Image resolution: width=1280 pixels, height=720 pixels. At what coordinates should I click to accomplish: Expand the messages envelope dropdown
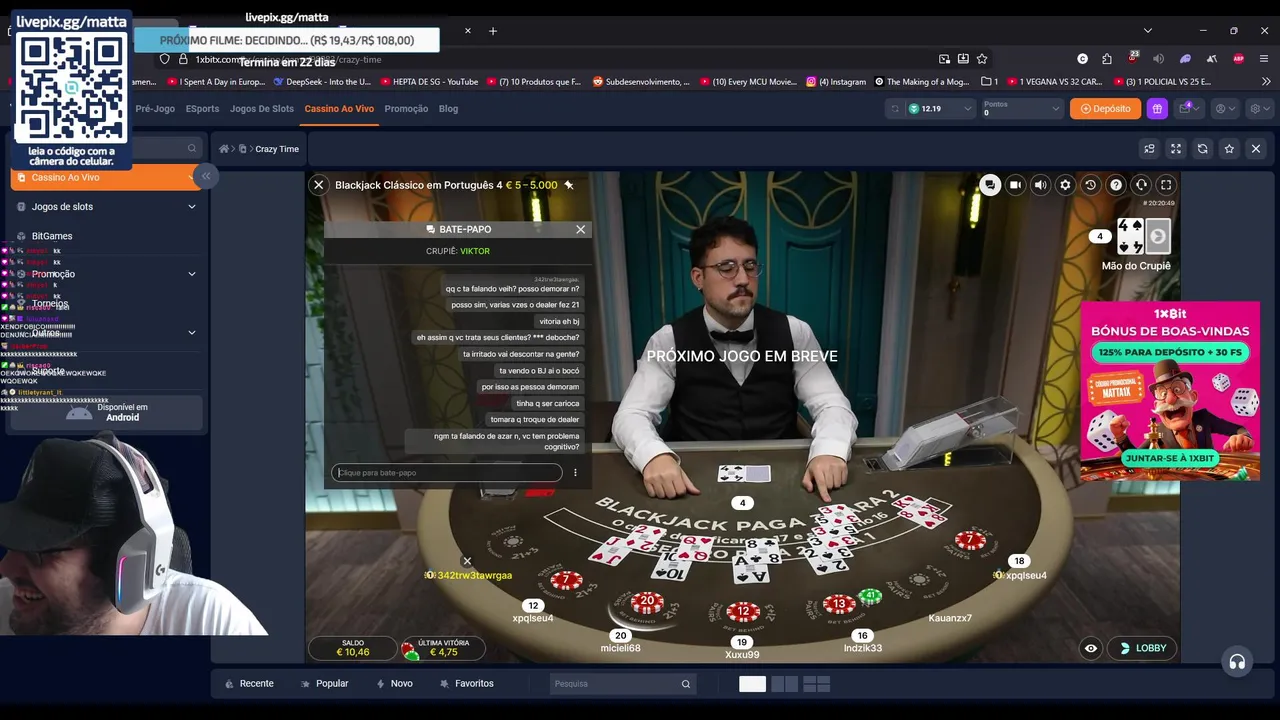(x=1189, y=108)
